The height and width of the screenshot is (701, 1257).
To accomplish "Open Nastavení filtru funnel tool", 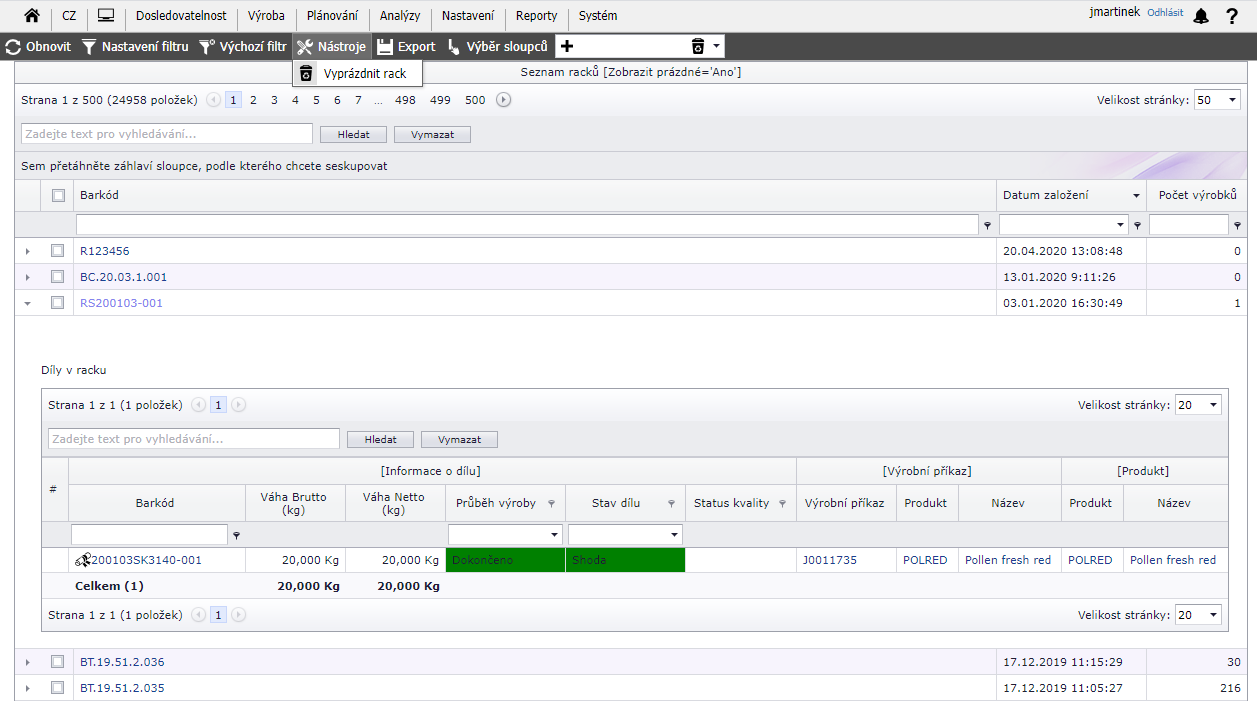I will tap(89, 47).
